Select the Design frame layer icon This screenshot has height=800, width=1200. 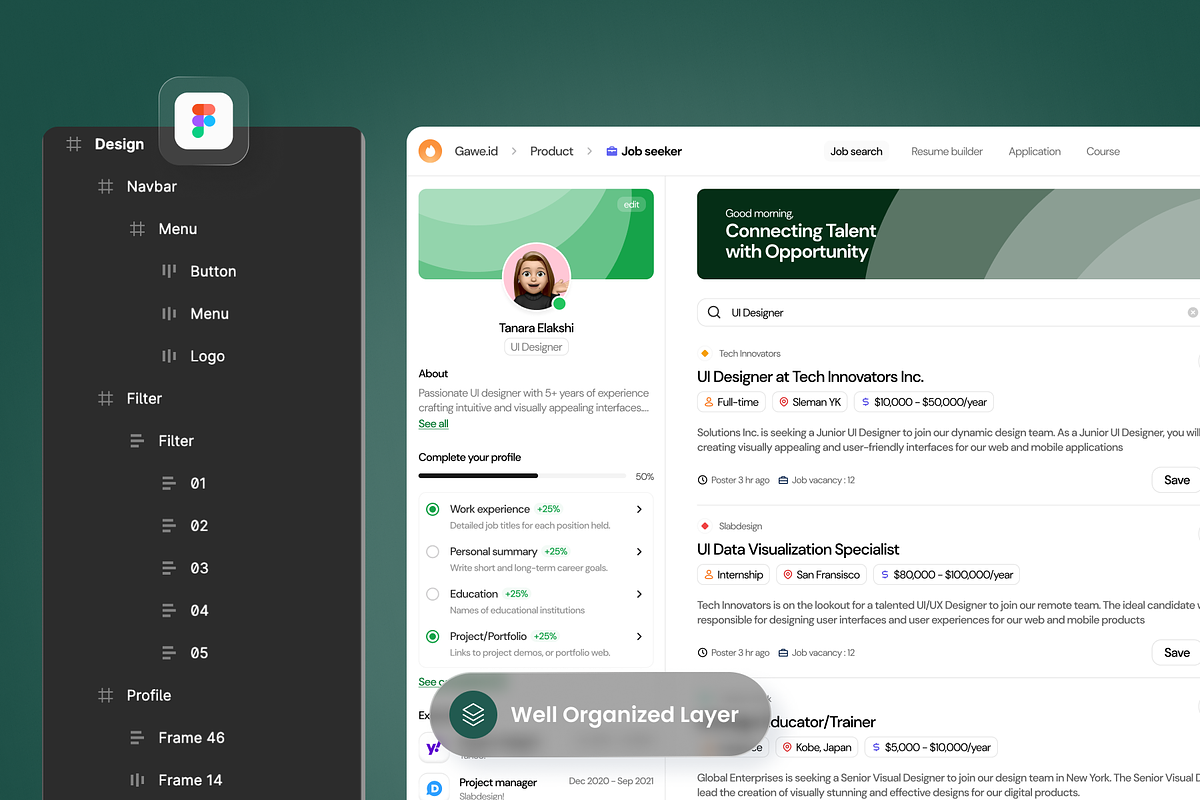tap(74, 144)
